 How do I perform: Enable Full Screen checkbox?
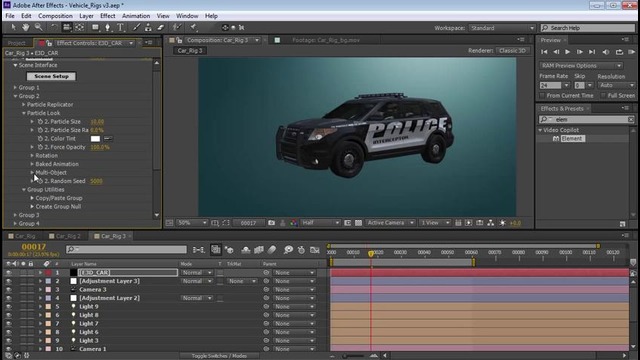tap(603, 96)
